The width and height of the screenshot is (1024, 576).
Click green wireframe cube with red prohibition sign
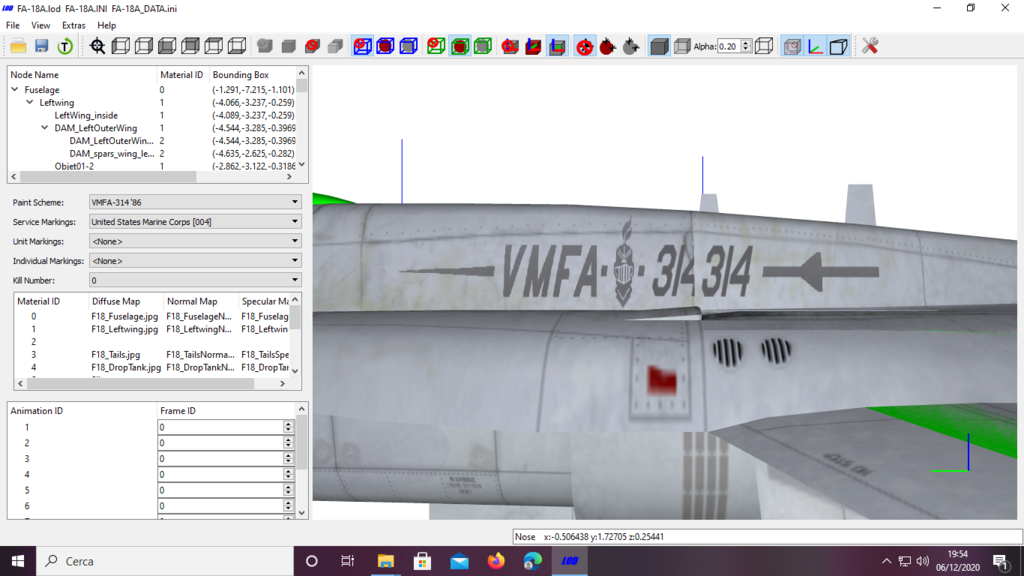point(436,46)
